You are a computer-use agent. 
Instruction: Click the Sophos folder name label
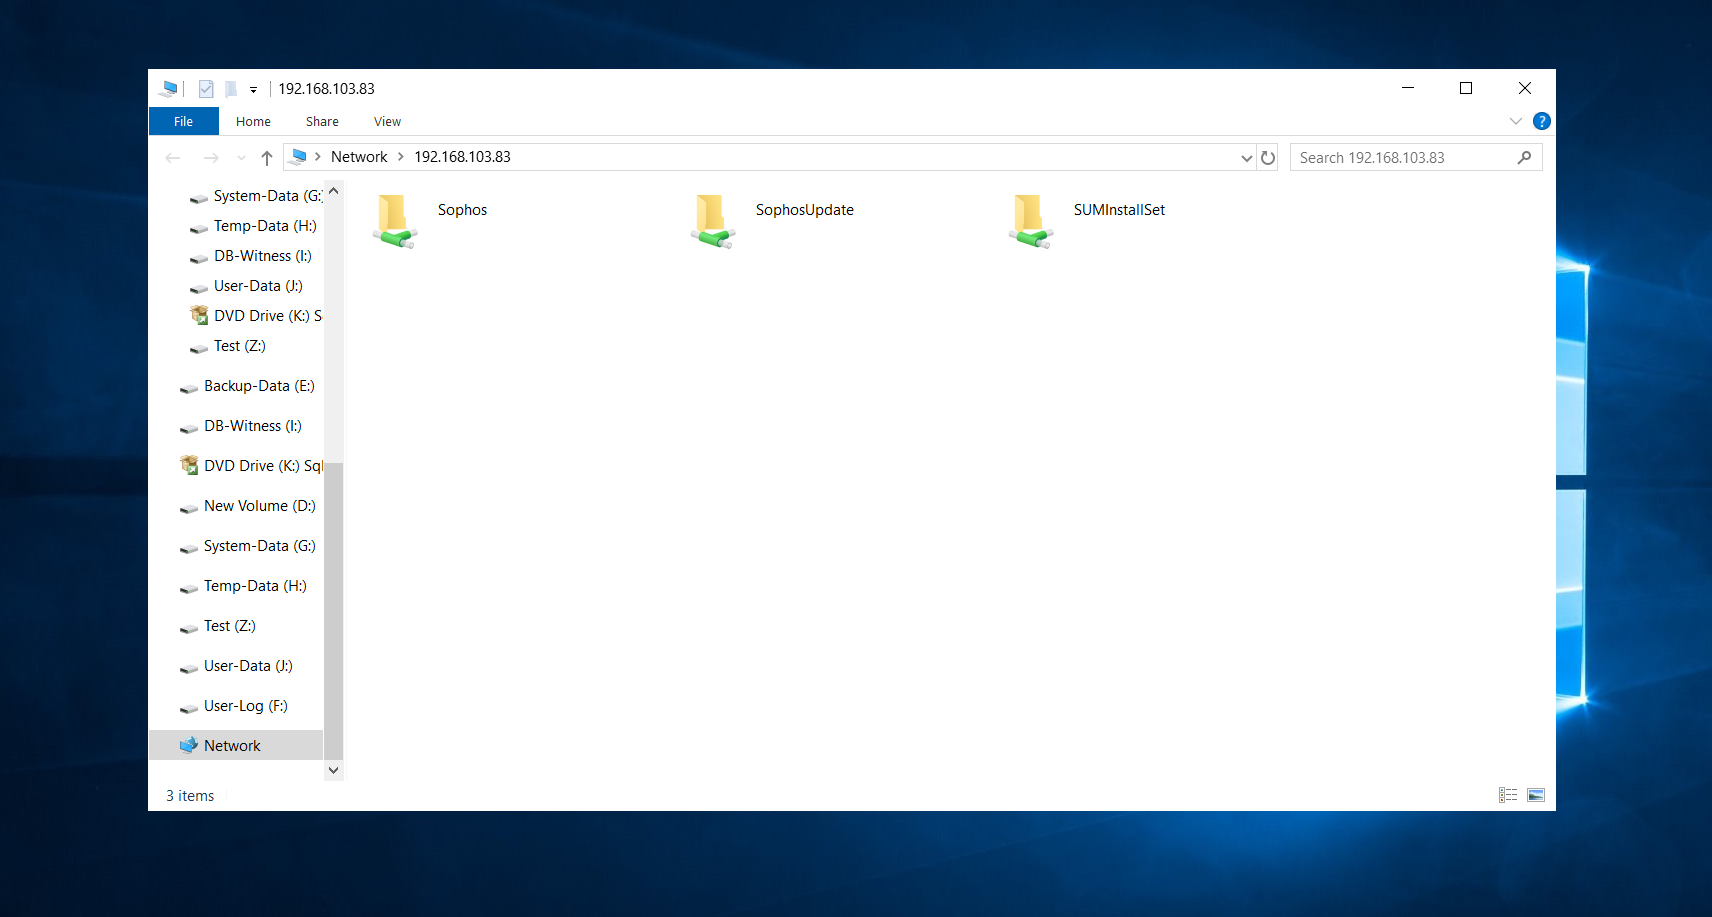click(462, 210)
